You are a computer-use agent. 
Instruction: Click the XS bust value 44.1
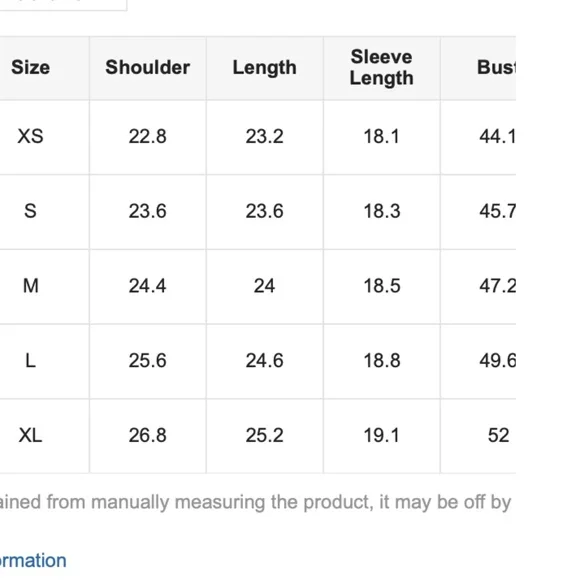tap(497, 136)
